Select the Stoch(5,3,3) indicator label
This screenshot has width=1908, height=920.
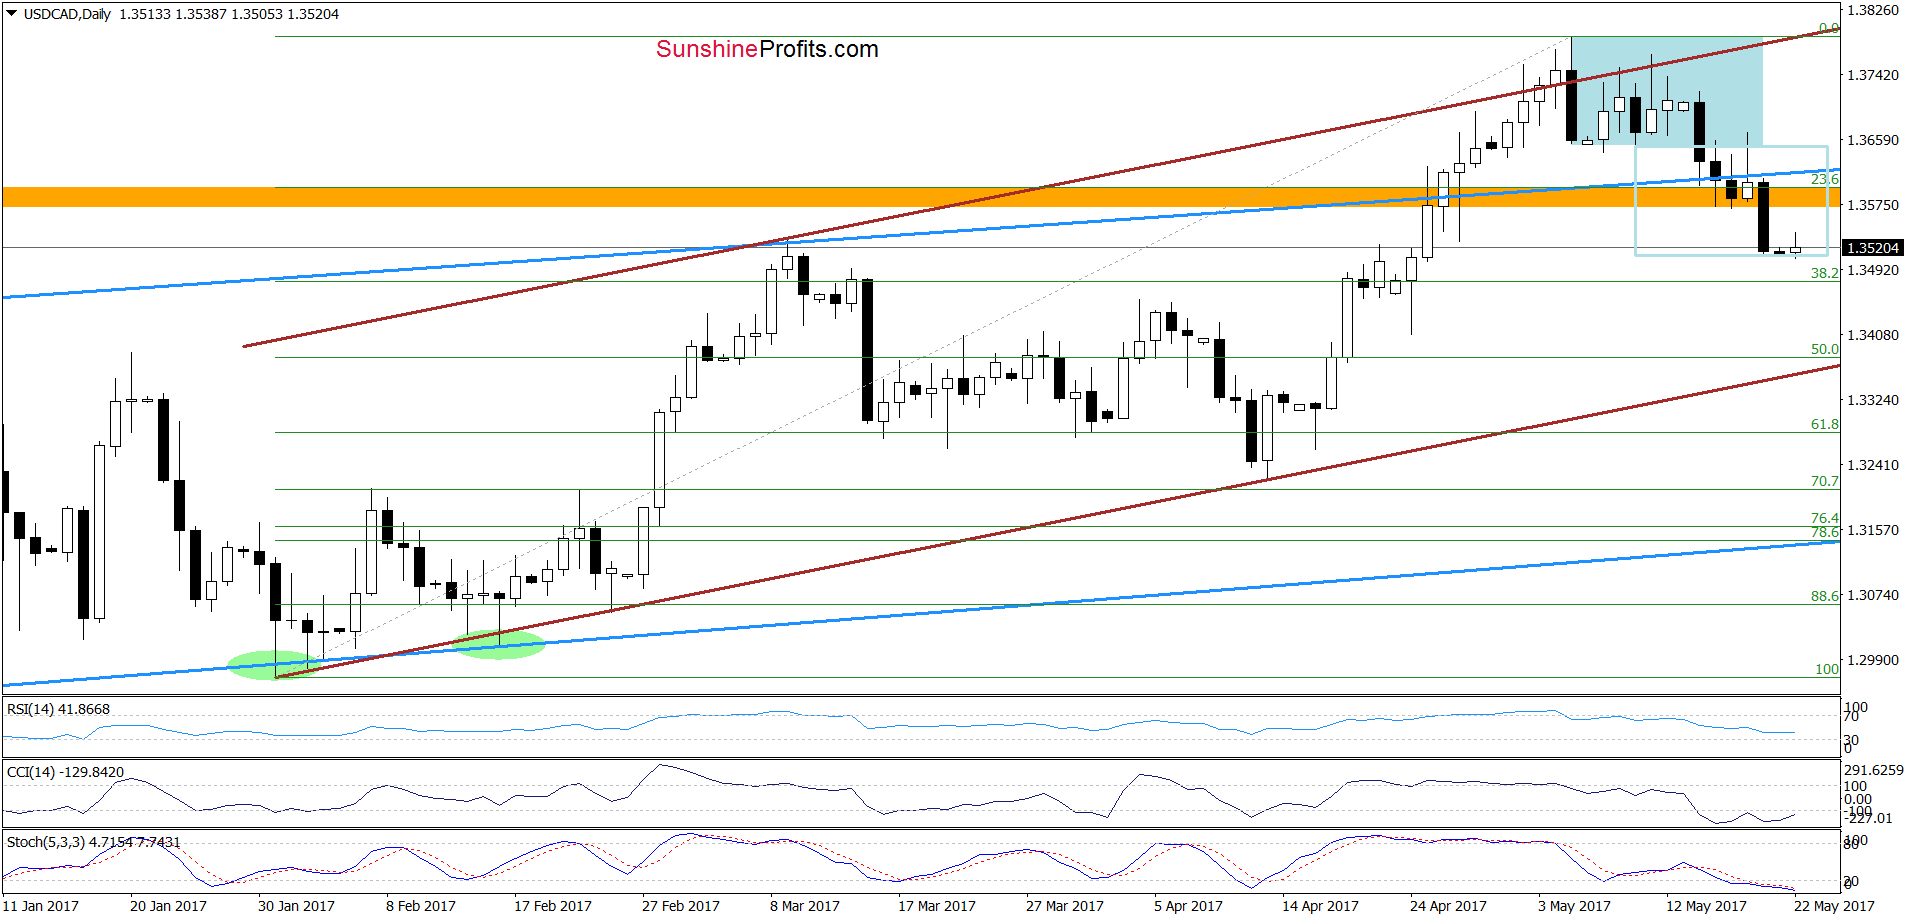tap(93, 842)
